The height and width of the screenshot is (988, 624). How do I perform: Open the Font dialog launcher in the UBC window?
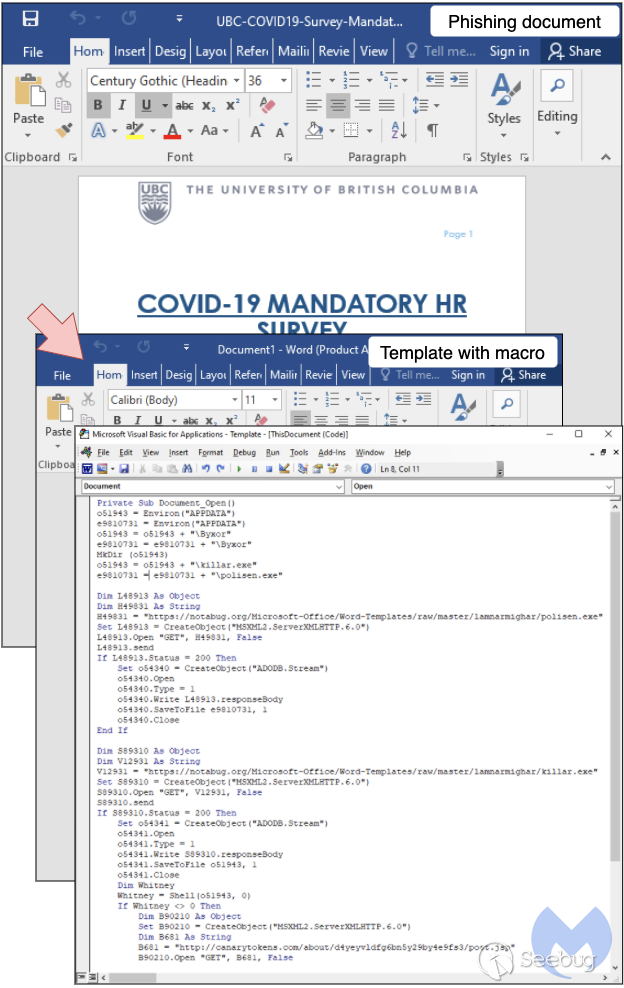287,157
